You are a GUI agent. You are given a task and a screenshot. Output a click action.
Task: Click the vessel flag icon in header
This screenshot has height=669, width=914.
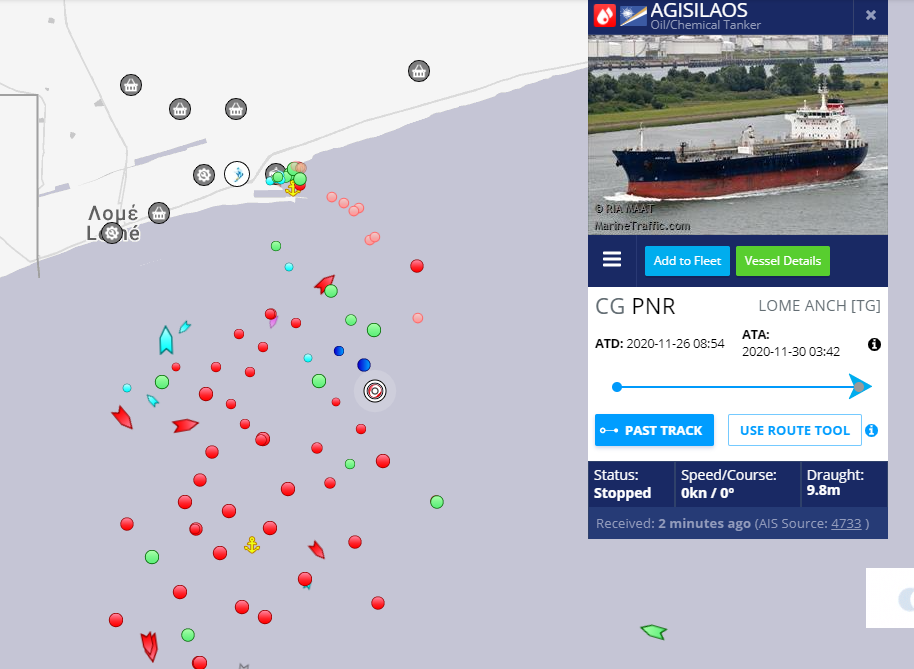[632, 15]
